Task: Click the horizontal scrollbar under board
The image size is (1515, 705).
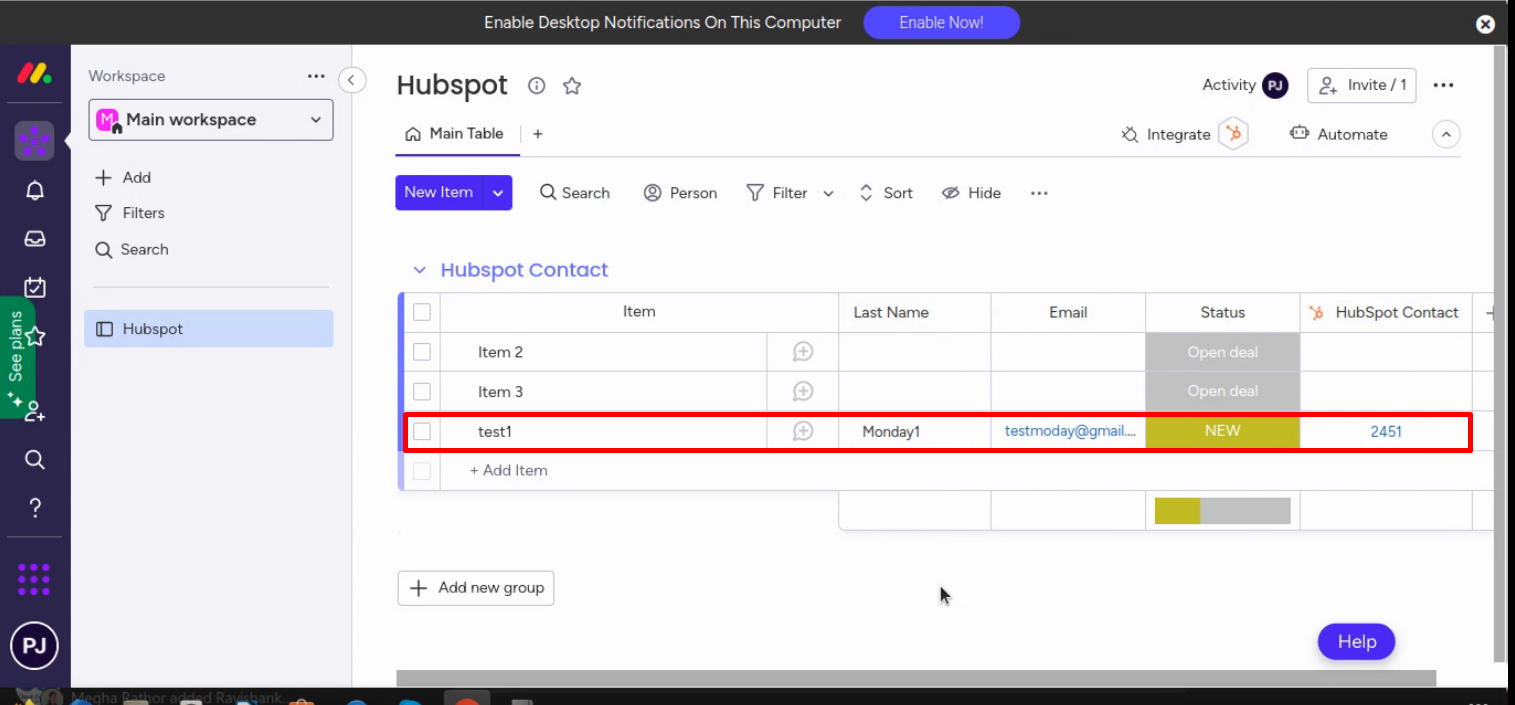Action: pos(916,679)
